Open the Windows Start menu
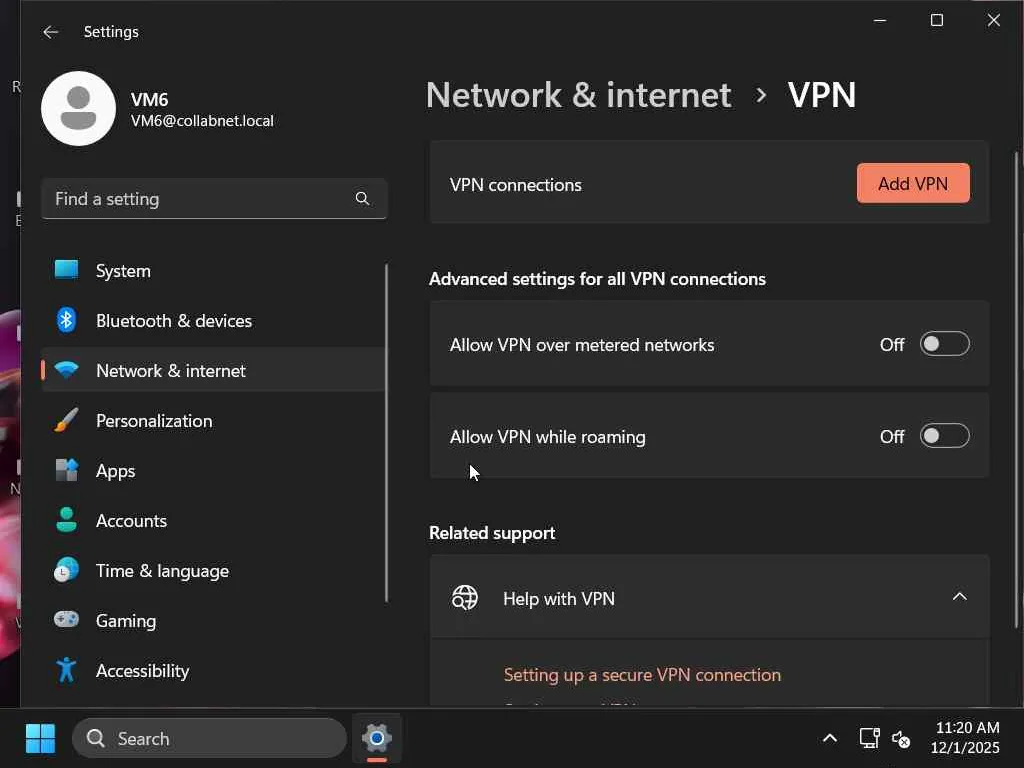Viewport: 1024px width, 768px height. (40, 739)
